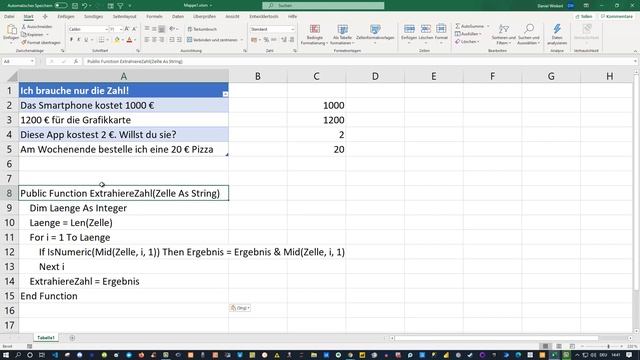Screen dimensions: 640x360
Task: Open Sortieren und Filtern icon
Action: click(504, 29)
